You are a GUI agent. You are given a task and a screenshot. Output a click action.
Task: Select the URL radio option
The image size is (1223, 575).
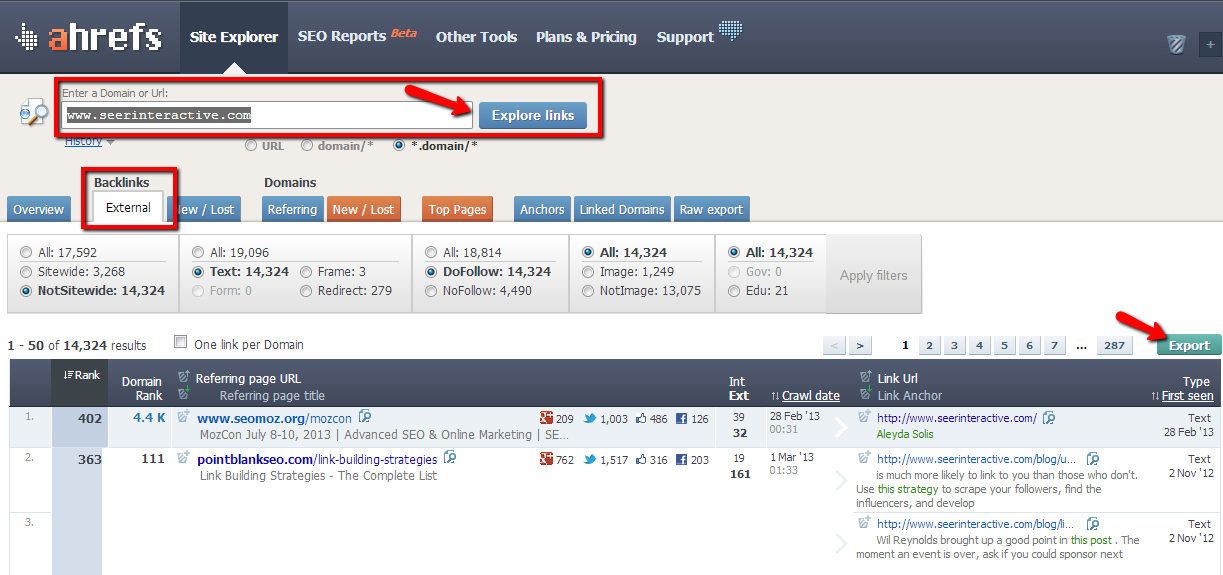252,146
